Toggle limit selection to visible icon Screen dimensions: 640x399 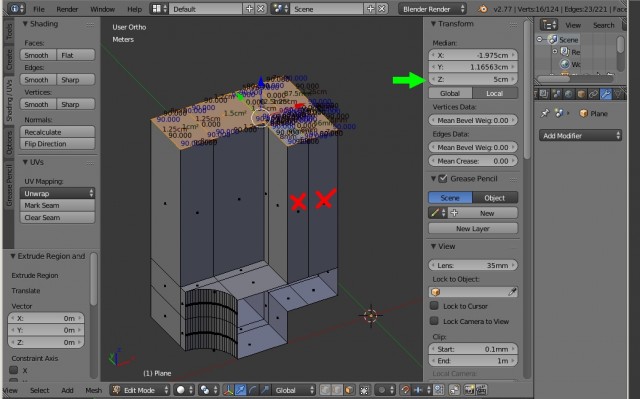click(364, 390)
